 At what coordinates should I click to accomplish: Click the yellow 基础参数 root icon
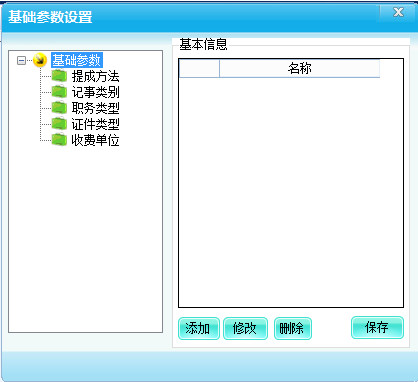40,60
